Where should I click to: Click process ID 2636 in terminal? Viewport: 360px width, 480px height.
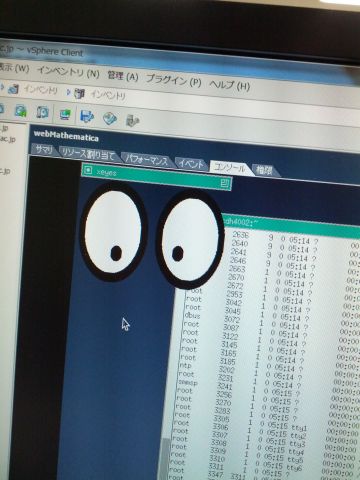241,235
